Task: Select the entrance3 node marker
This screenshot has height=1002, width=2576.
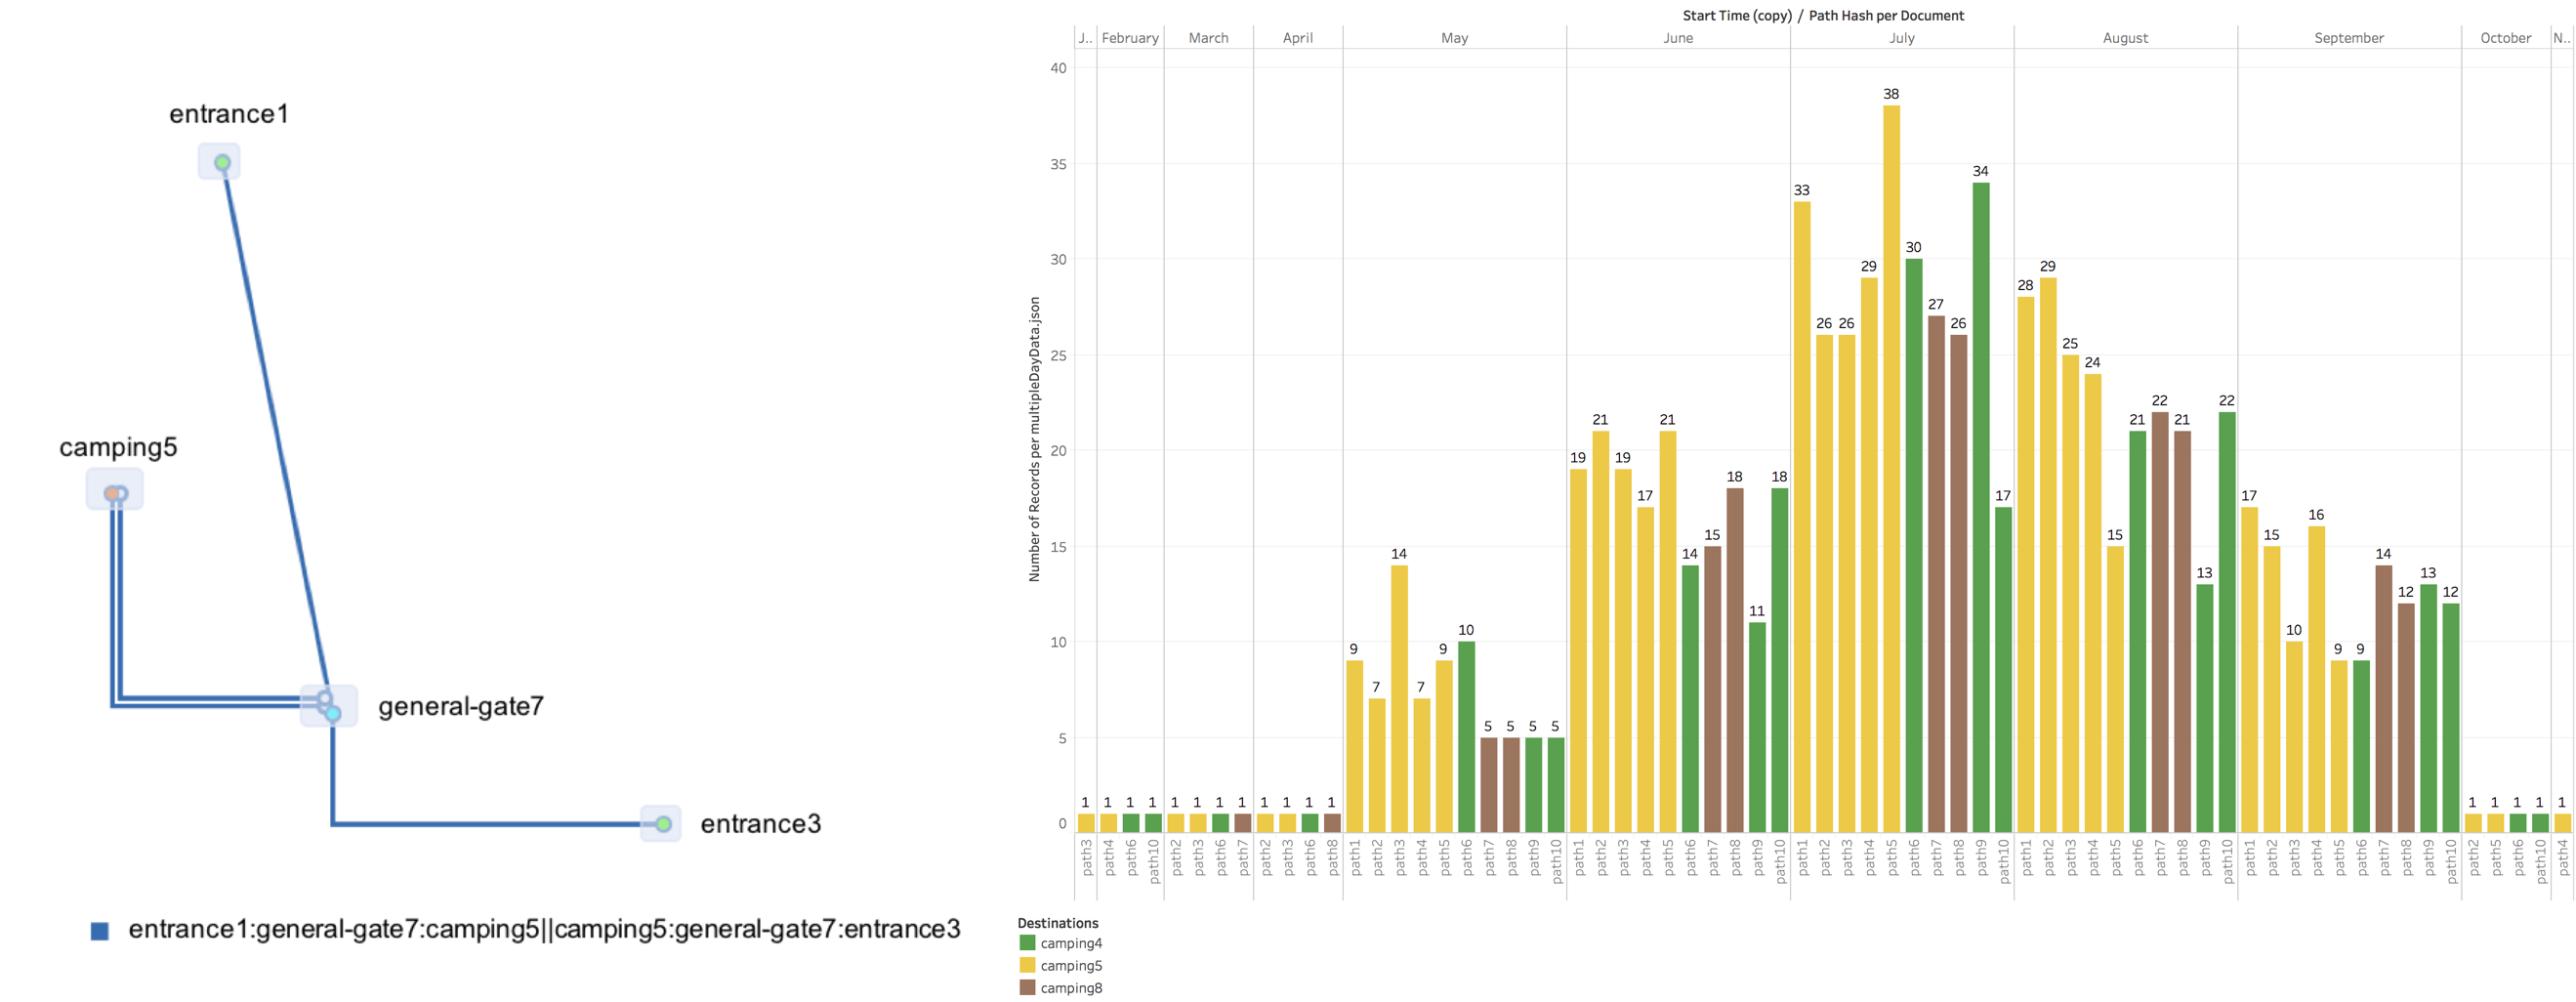Action: click(662, 824)
